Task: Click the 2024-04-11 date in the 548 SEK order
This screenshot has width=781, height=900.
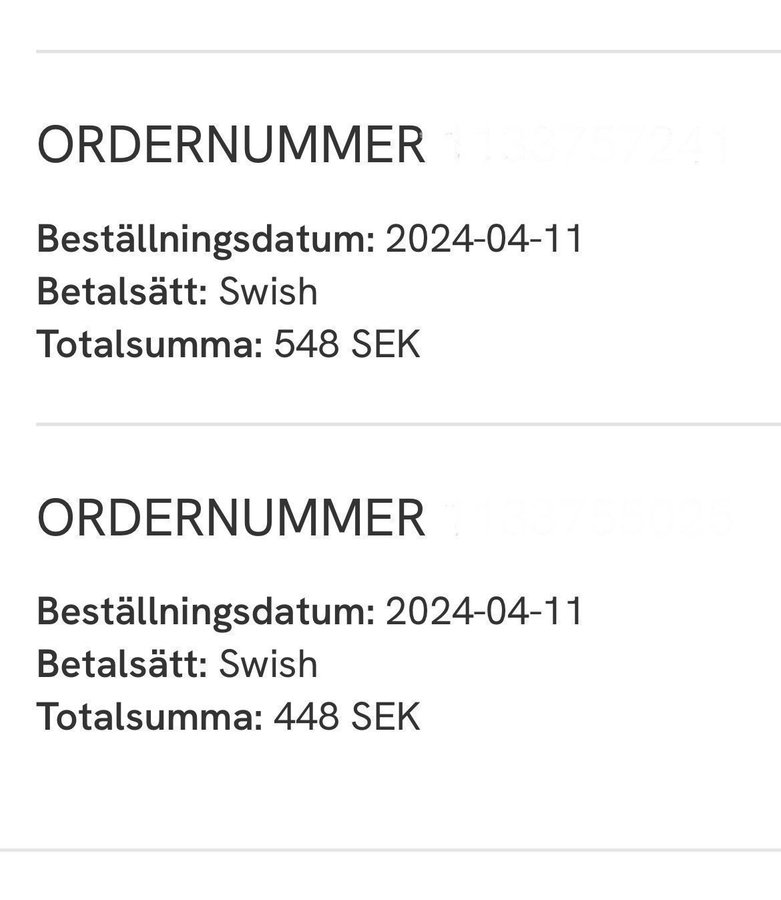Action: tap(484, 240)
